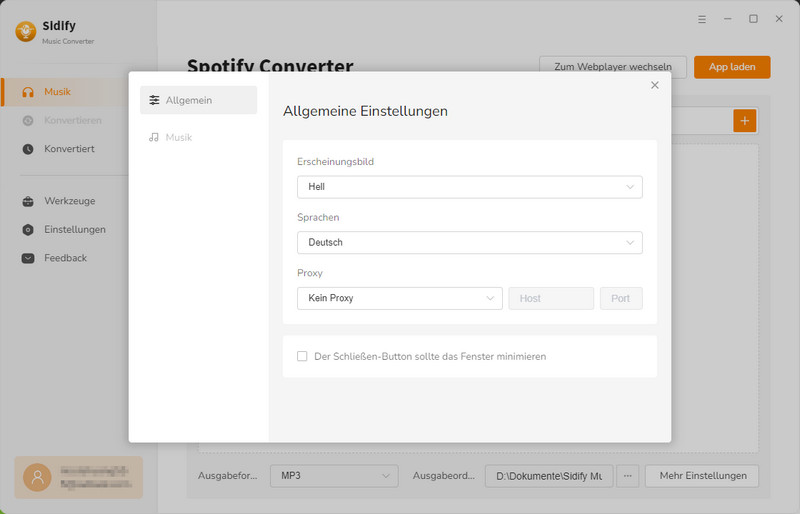800x514 pixels.
Task: Browse output folder with three-dots button
Action: [628, 476]
